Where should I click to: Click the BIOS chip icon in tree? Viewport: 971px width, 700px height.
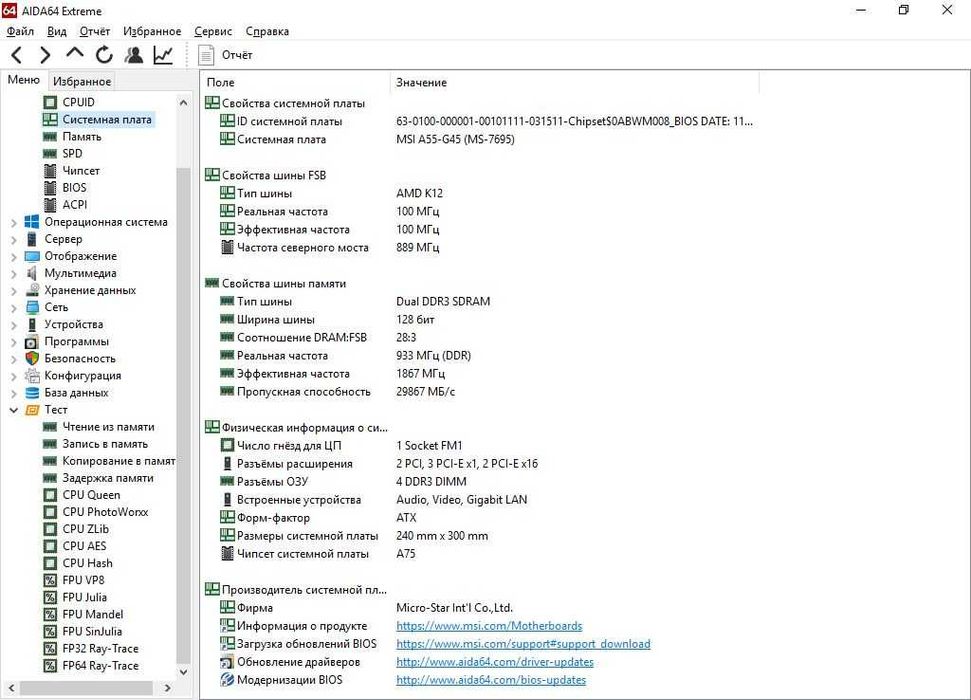[x=50, y=188]
